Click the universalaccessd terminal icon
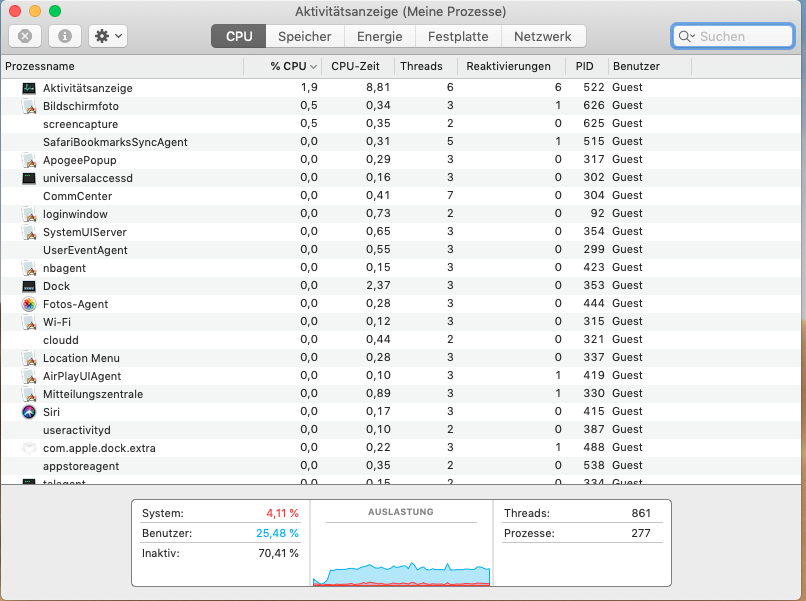806x601 pixels. click(29, 178)
